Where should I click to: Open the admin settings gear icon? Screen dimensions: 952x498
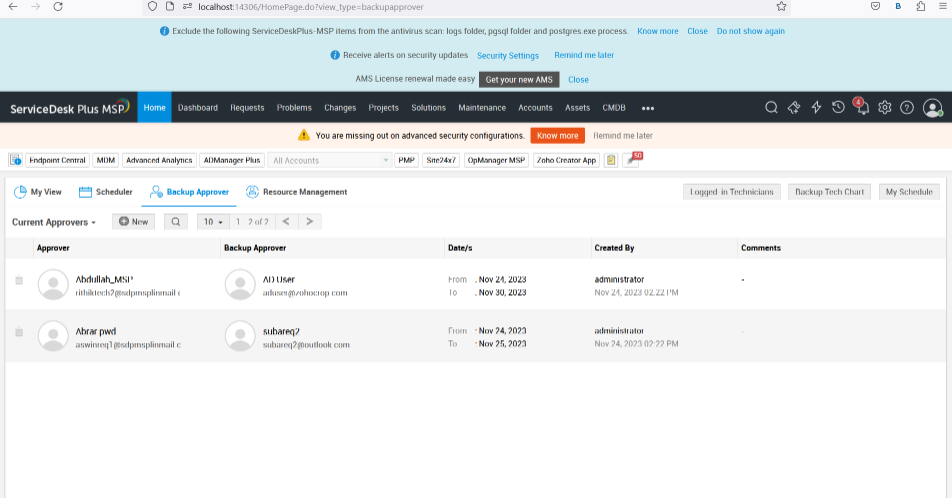885,108
